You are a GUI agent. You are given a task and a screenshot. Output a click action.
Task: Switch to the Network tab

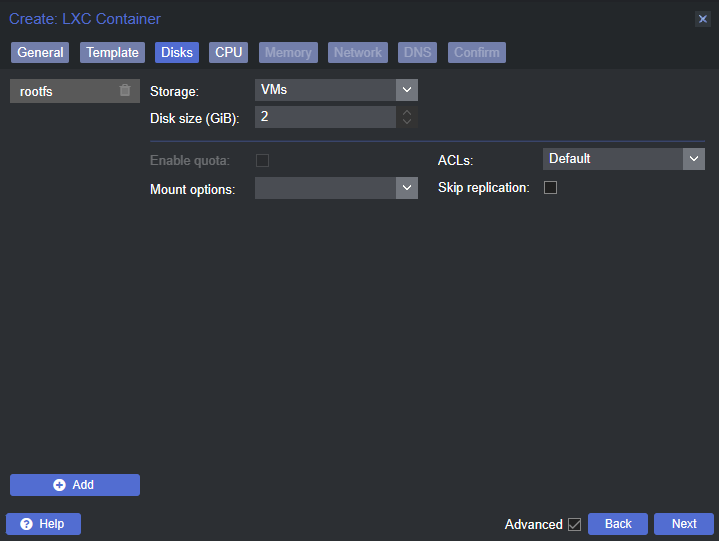[x=358, y=52]
